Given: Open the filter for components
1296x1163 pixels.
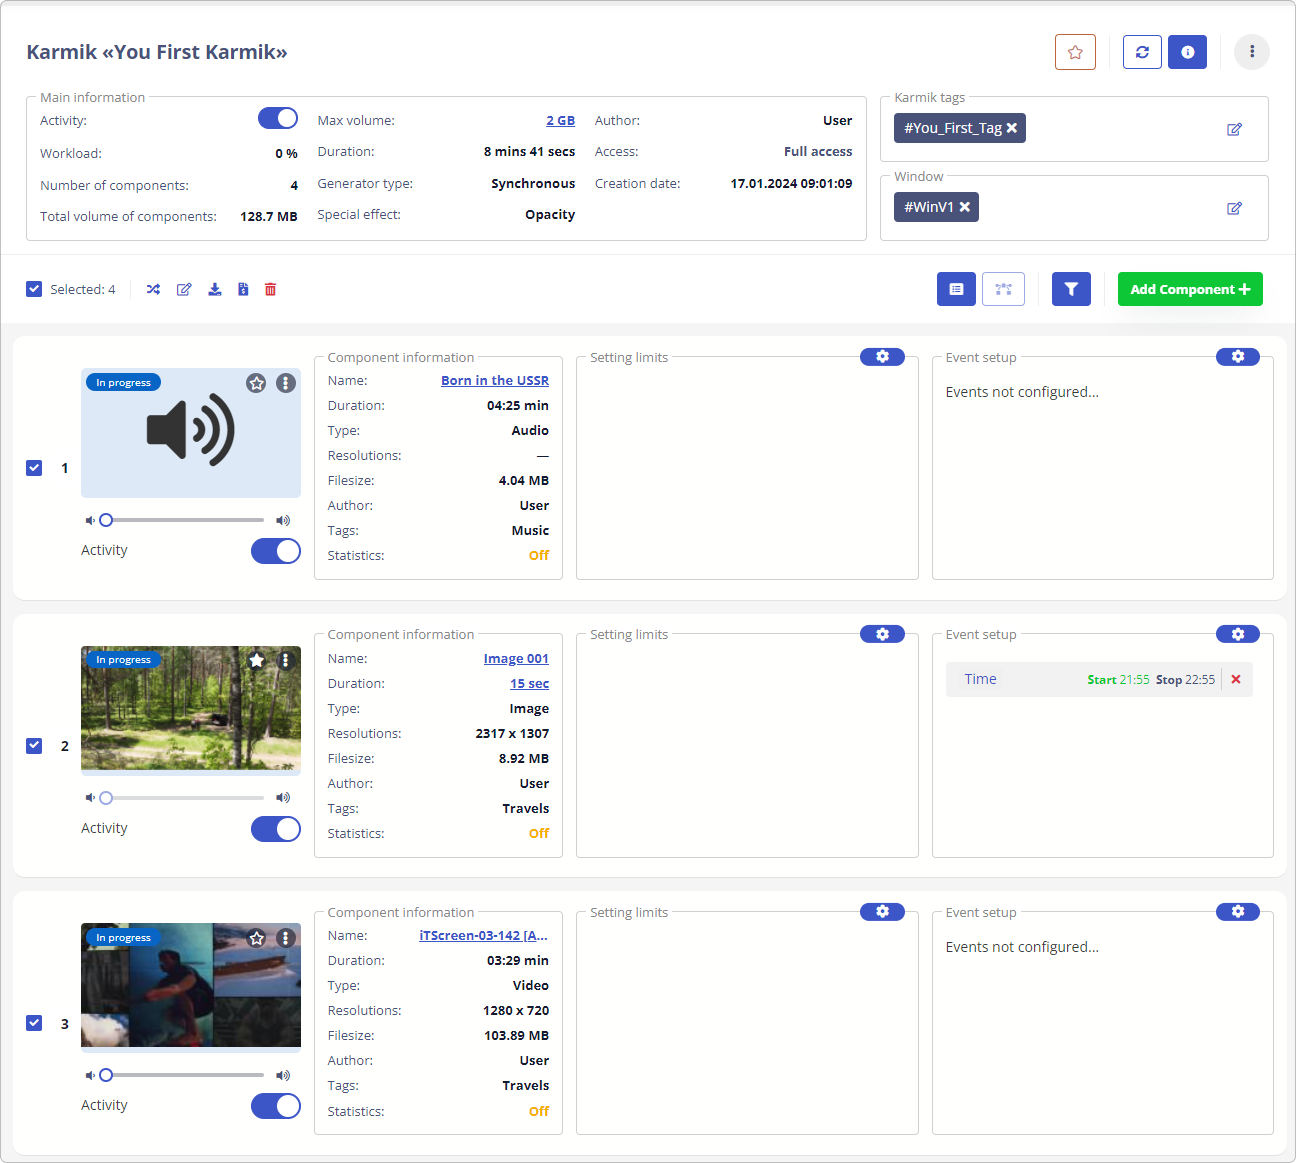Looking at the screenshot, I should tap(1071, 289).
